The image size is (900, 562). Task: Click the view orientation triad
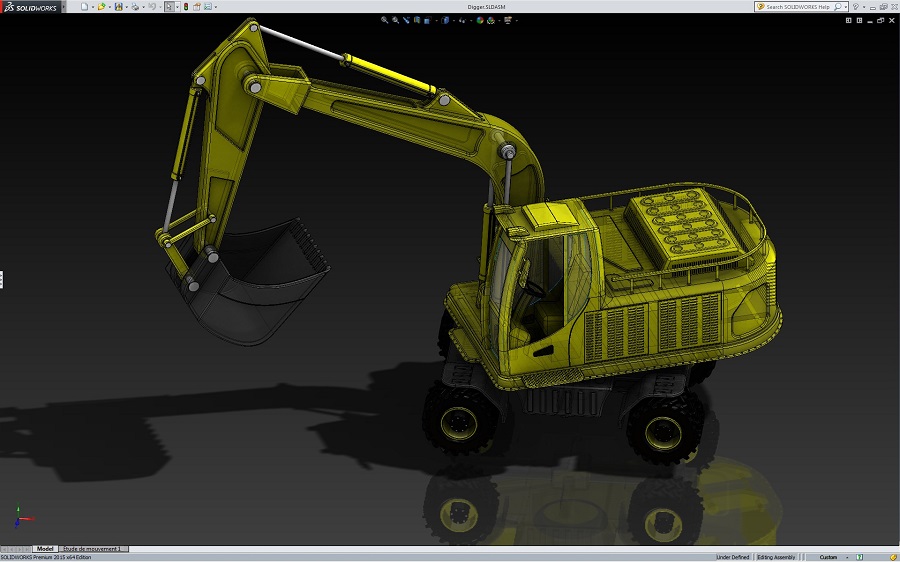[20, 516]
